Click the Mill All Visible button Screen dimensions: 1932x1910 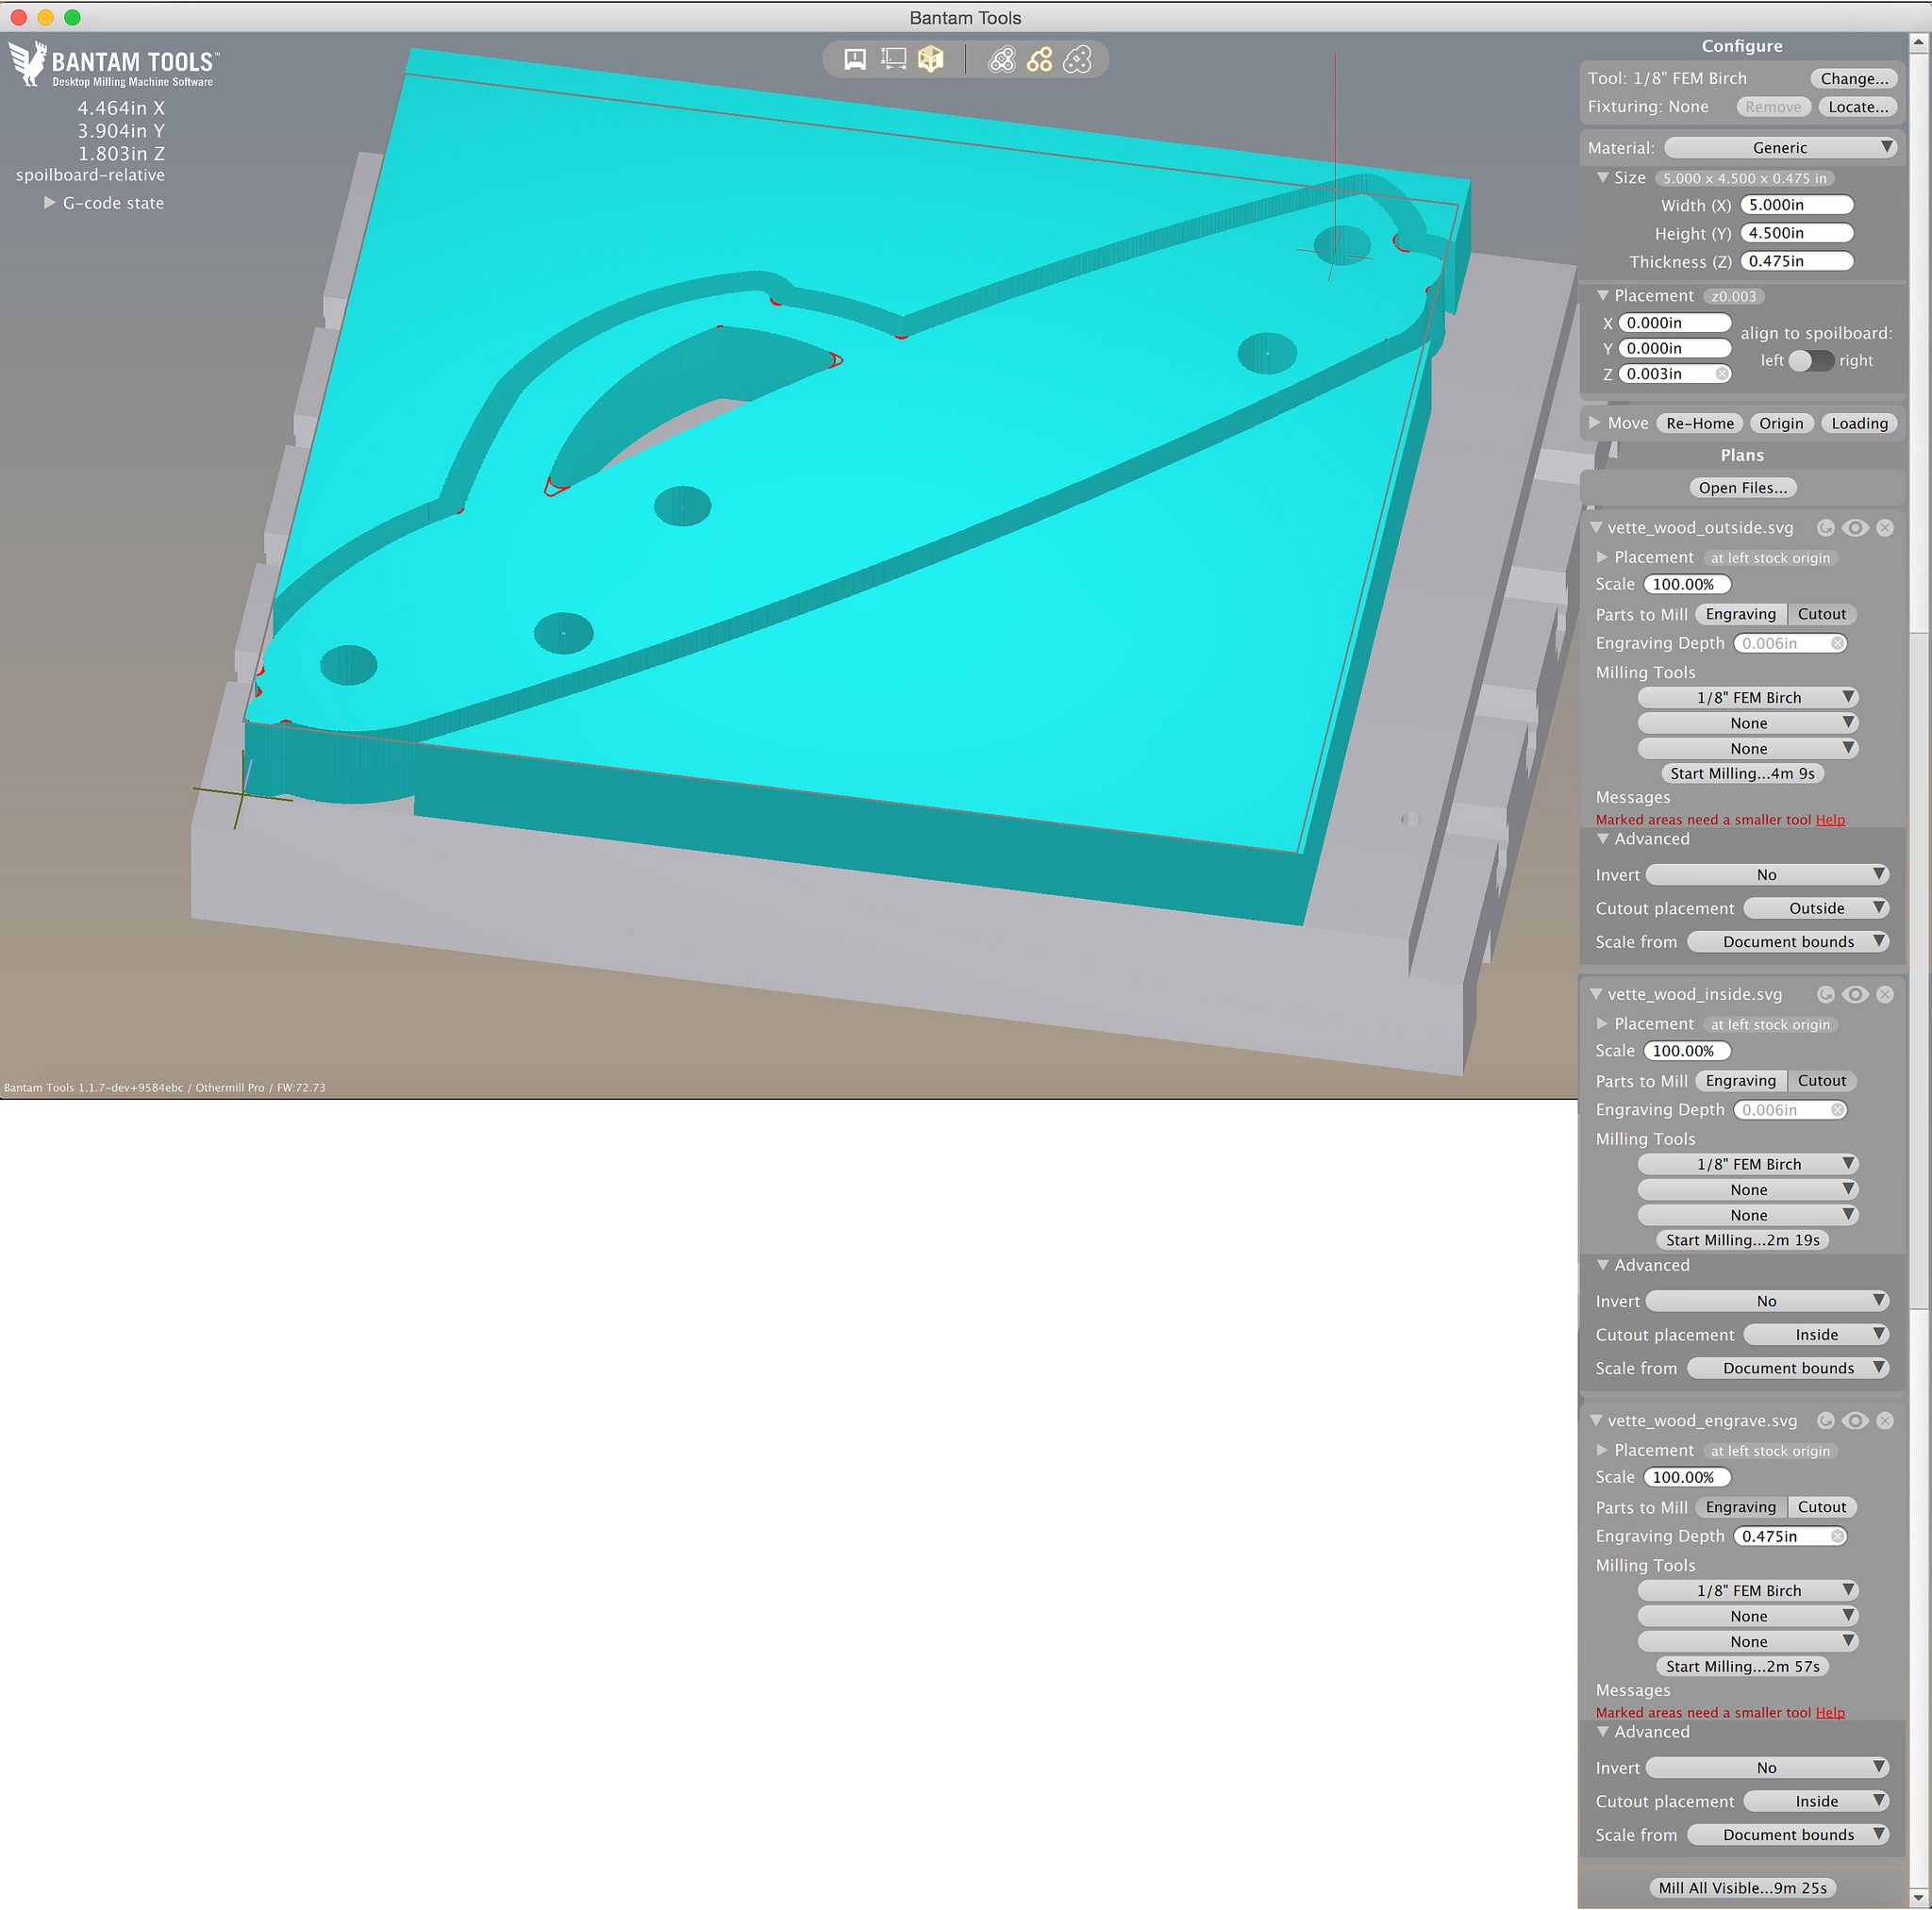tap(1742, 1888)
